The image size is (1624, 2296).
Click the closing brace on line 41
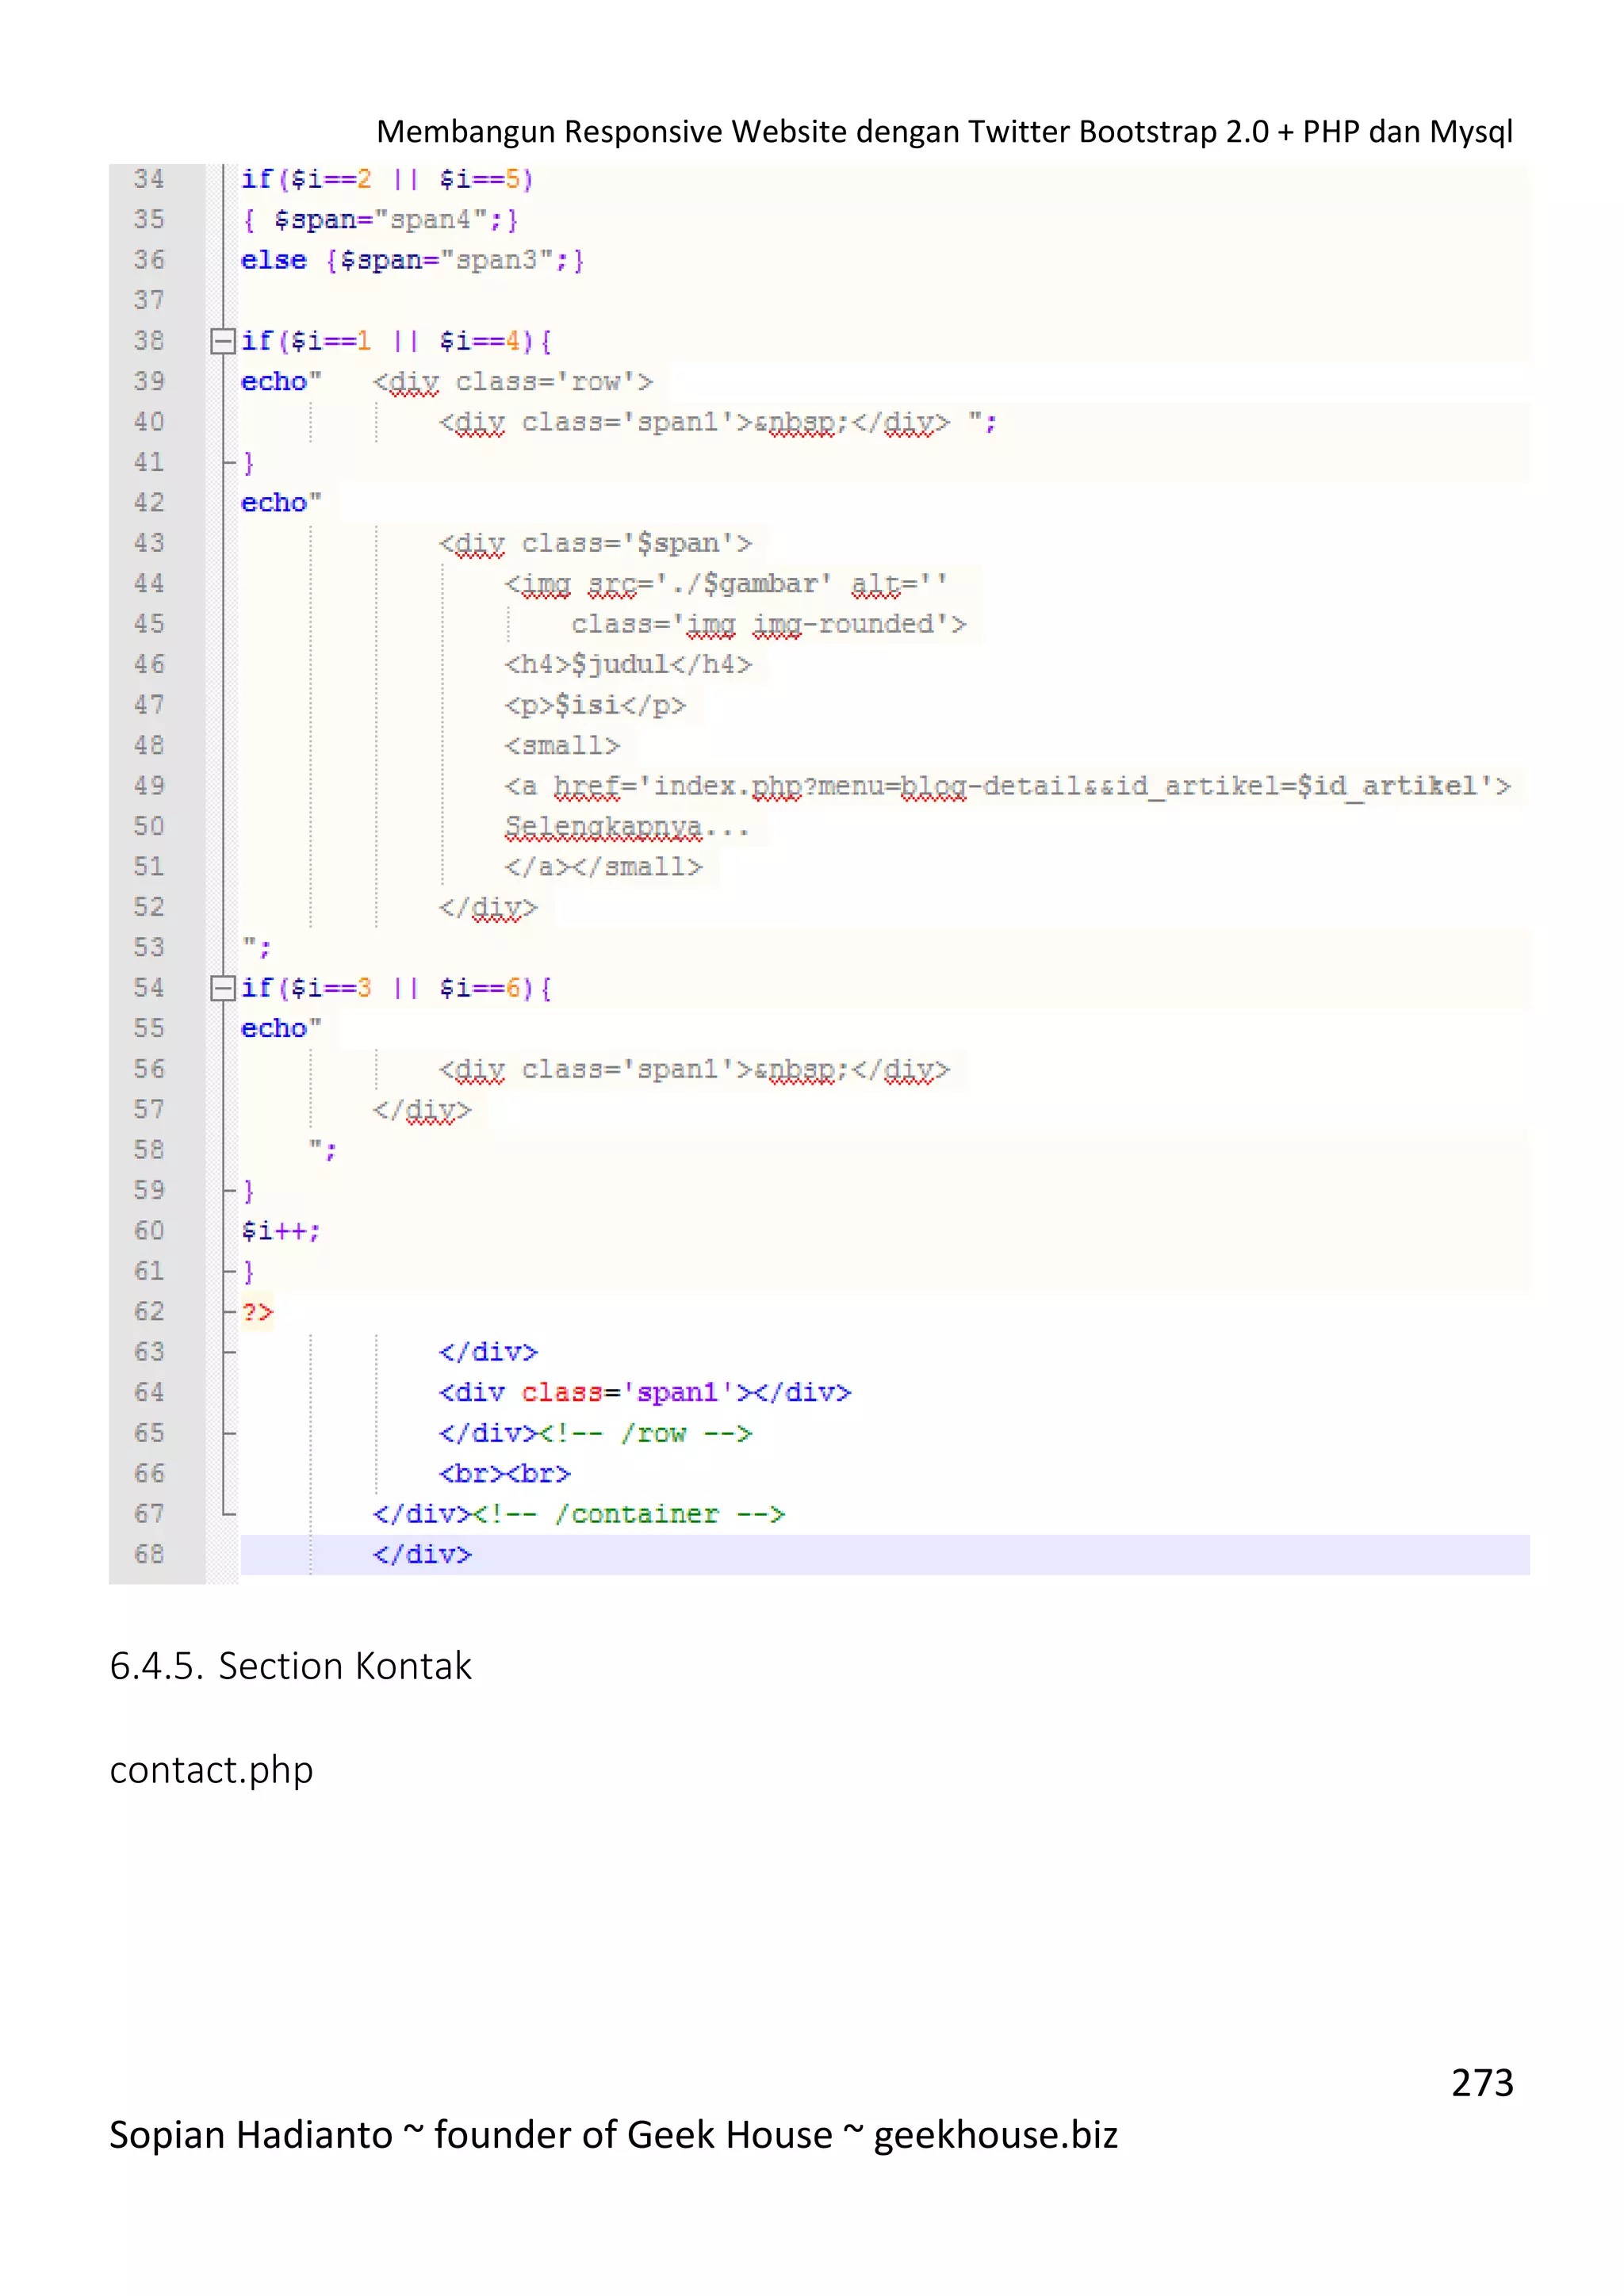click(x=249, y=463)
